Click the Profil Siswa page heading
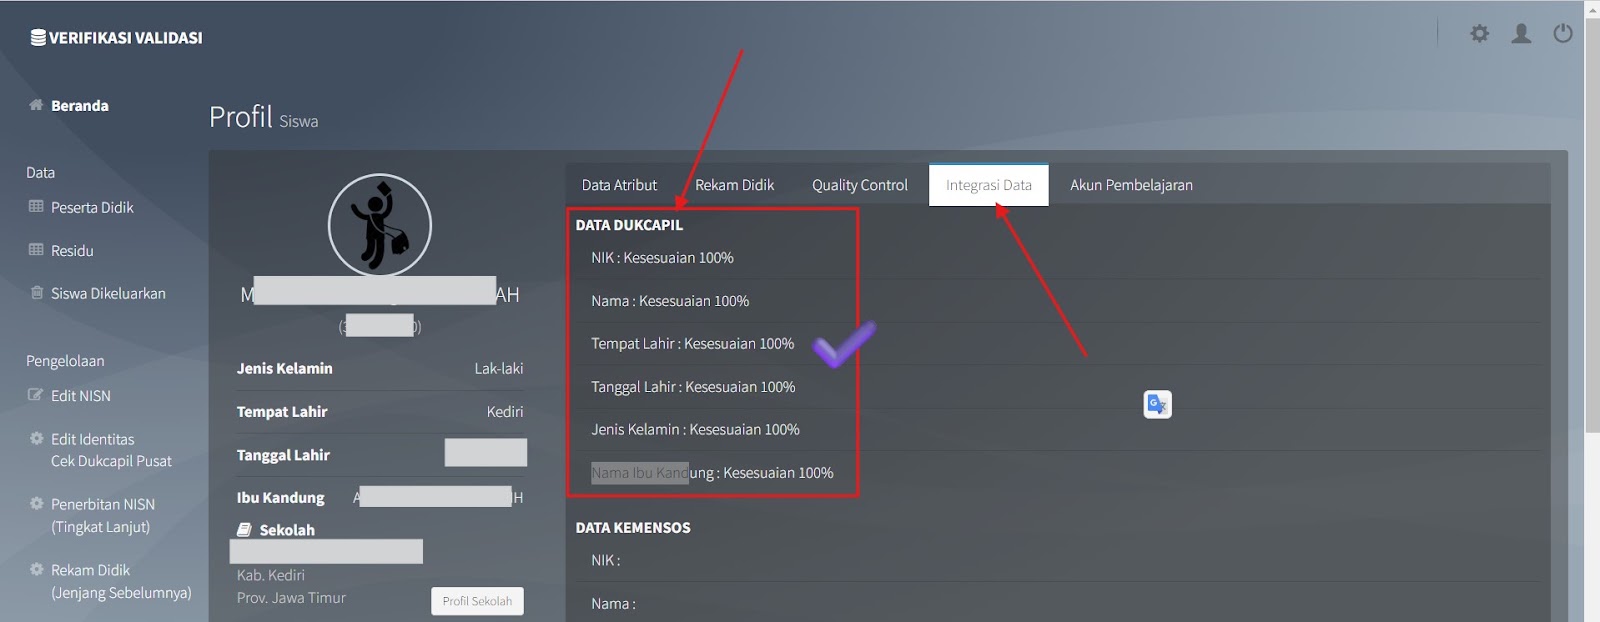Viewport: 1600px width, 622px height. click(x=264, y=118)
